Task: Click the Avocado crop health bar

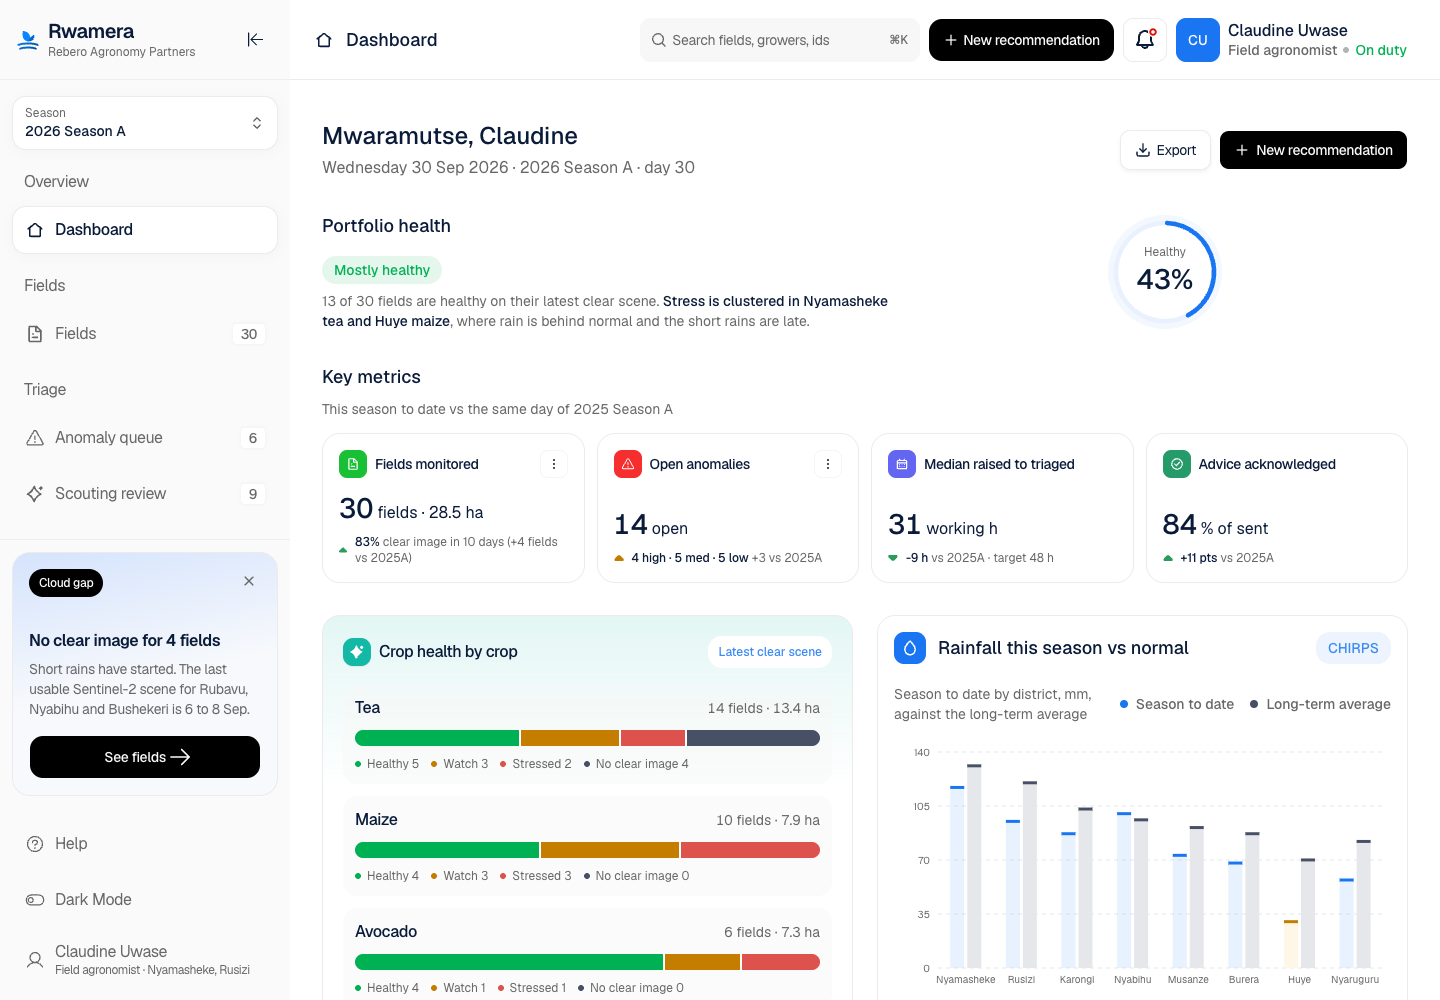Action: coord(587,962)
